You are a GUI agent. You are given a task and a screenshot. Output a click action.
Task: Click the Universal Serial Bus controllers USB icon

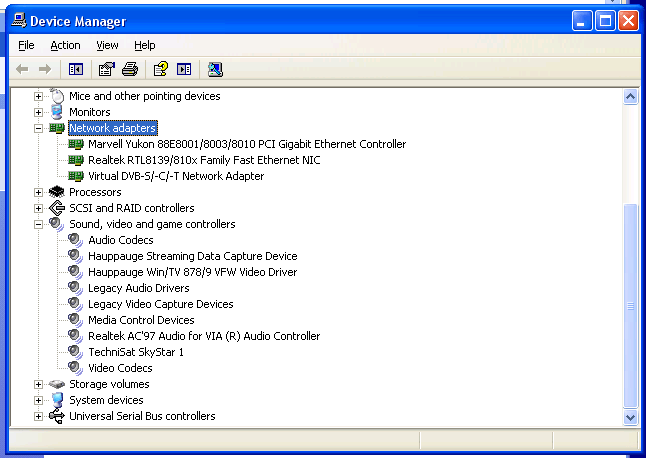pos(57,416)
